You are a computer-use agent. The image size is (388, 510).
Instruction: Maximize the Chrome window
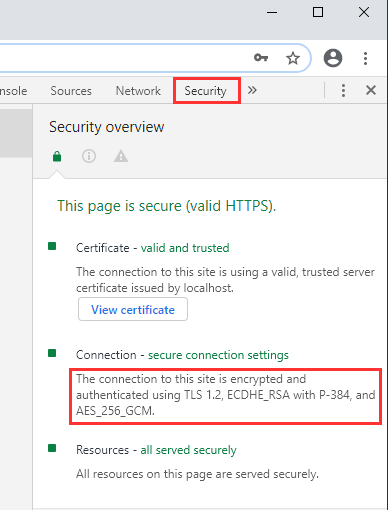(318, 12)
